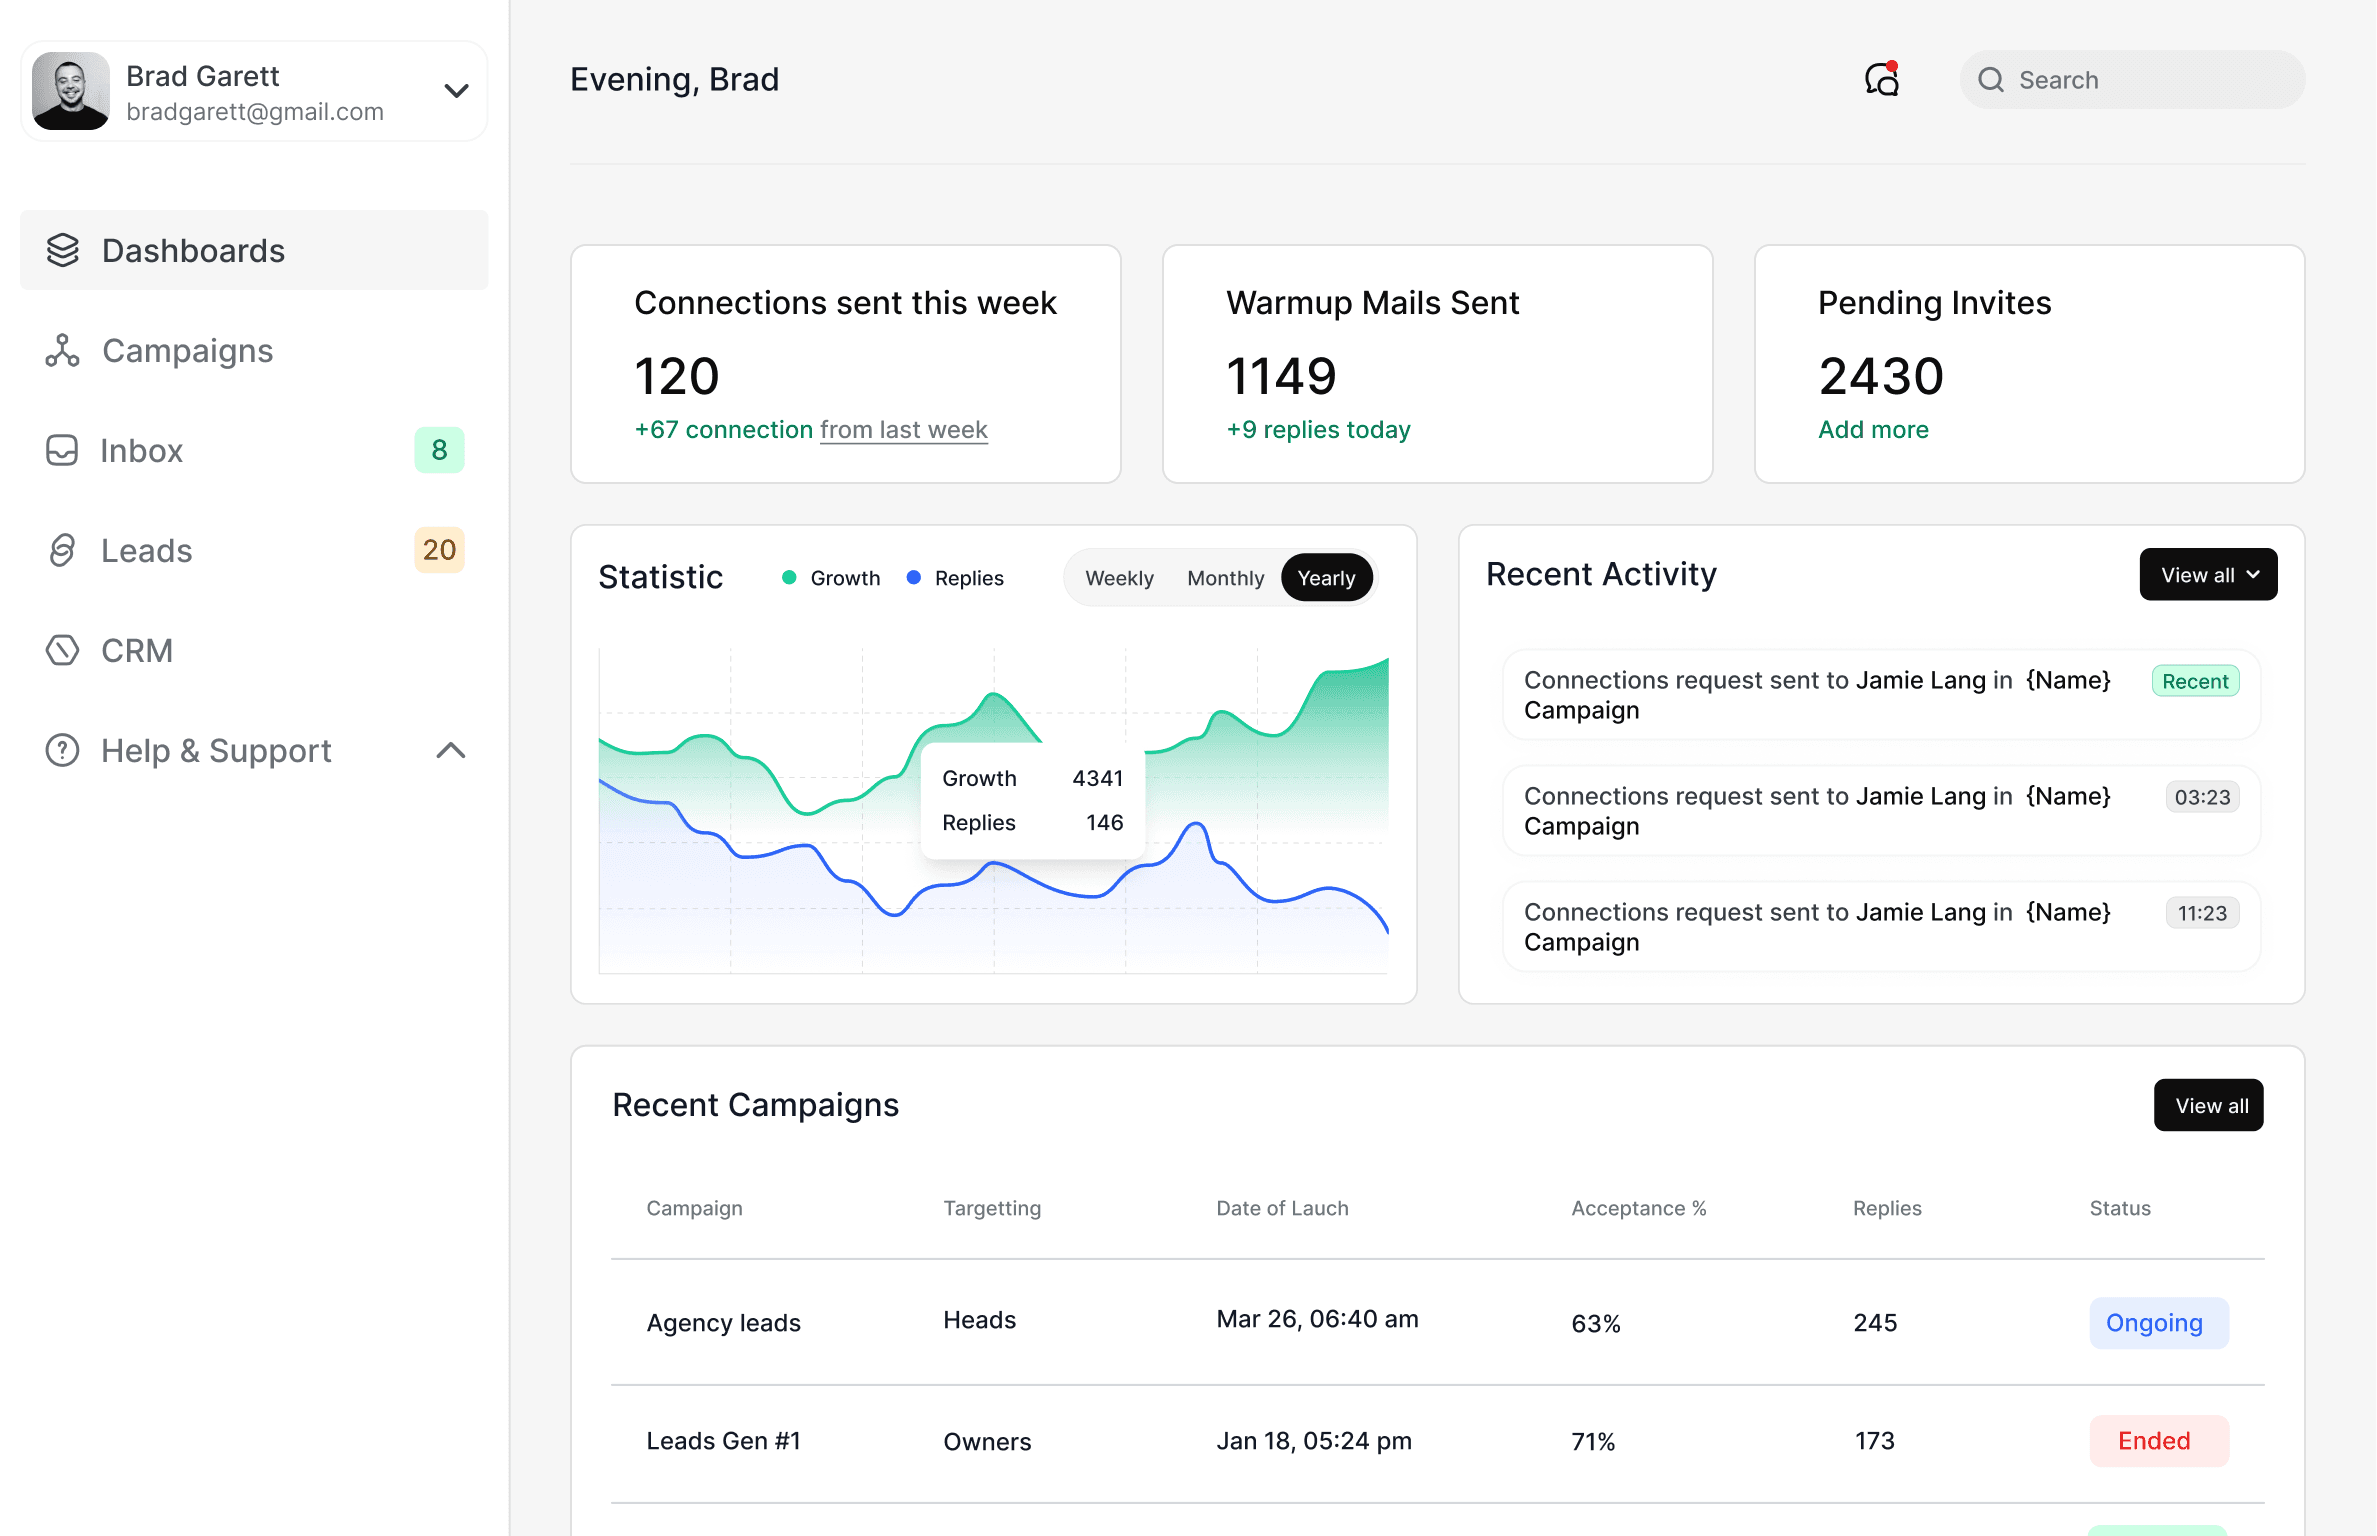The height and width of the screenshot is (1536, 2377).
Task: Click the Search input field
Action: pos(2150,80)
